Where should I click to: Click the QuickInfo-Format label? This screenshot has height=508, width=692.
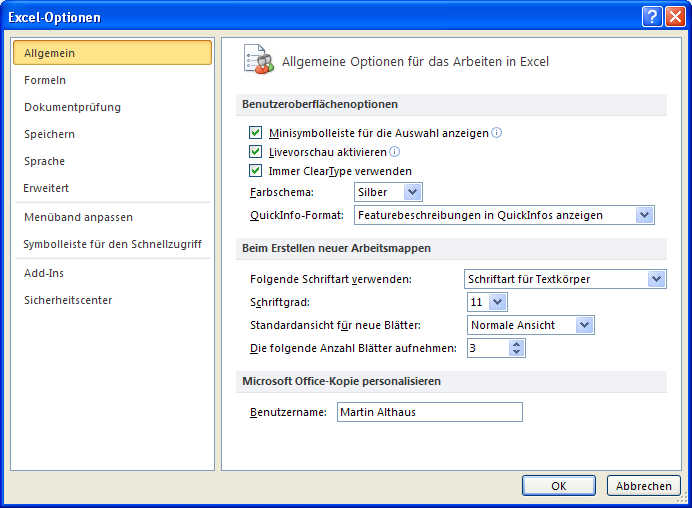pyautogui.click(x=297, y=215)
